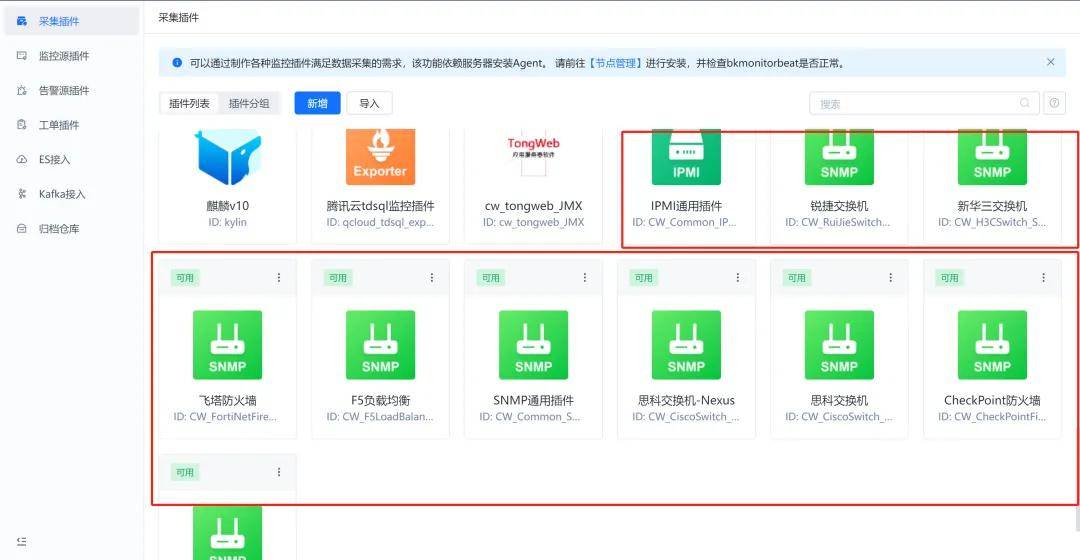1080x560 pixels.
Task: Open the 麒麟v10 plugin icon
Action: (x=227, y=157)
